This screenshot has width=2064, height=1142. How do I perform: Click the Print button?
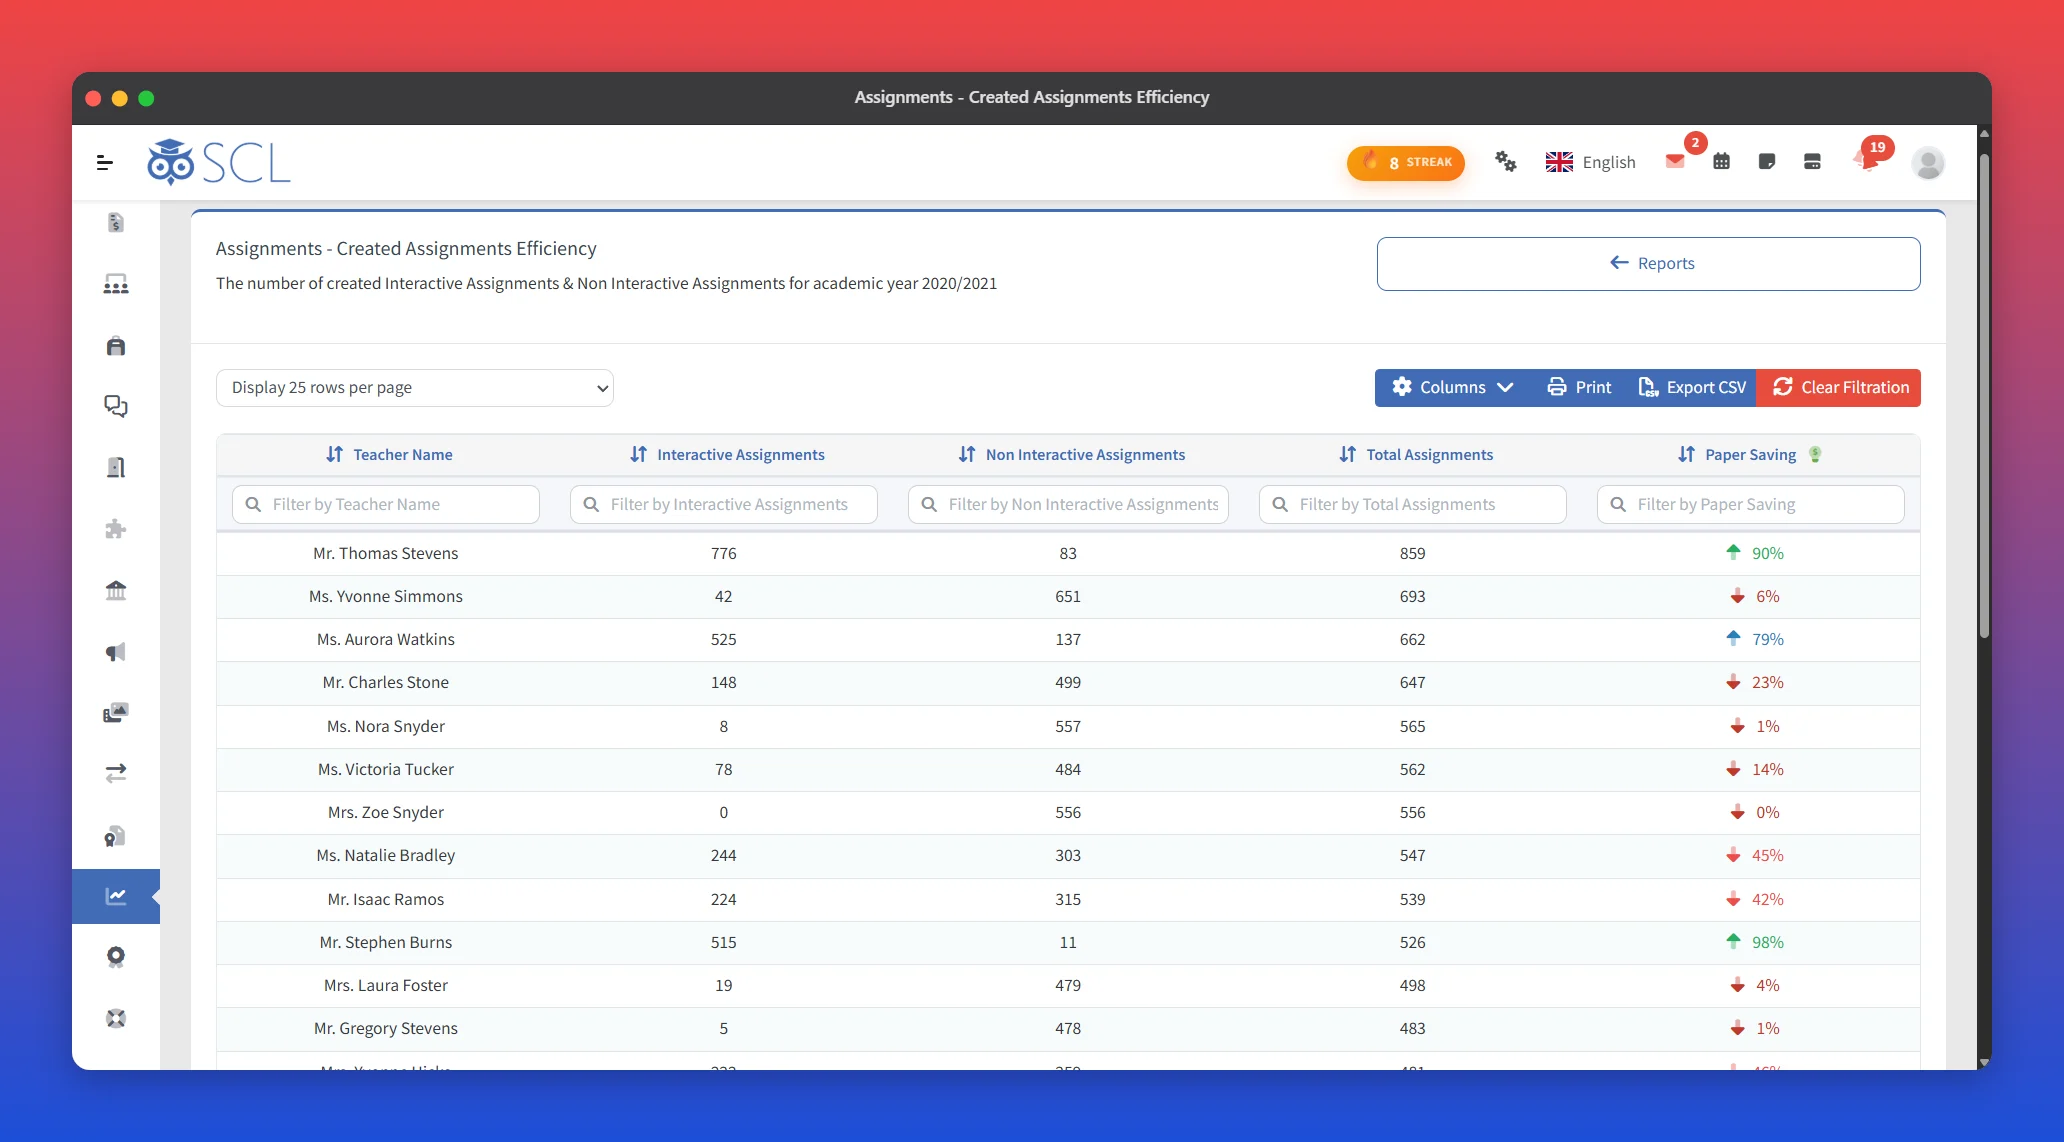point(1579,388)
